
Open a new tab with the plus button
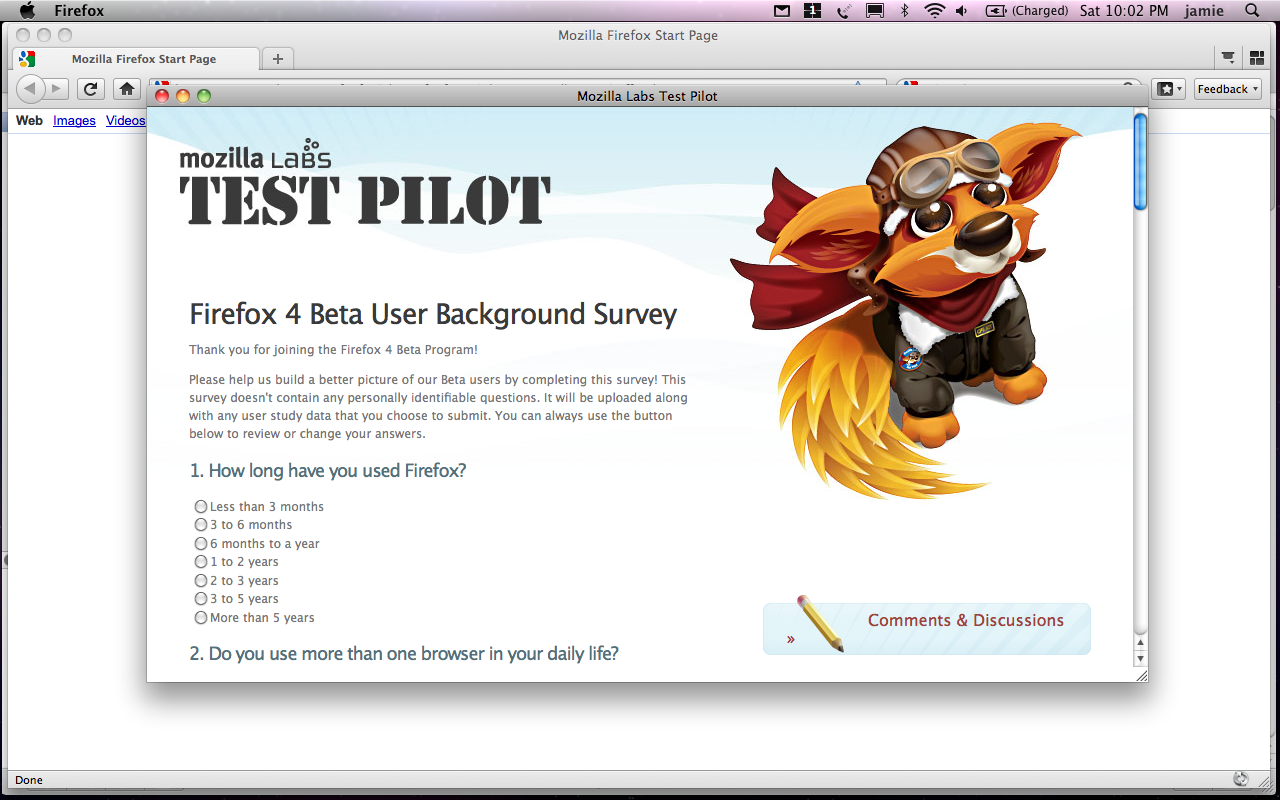point(278,59)
